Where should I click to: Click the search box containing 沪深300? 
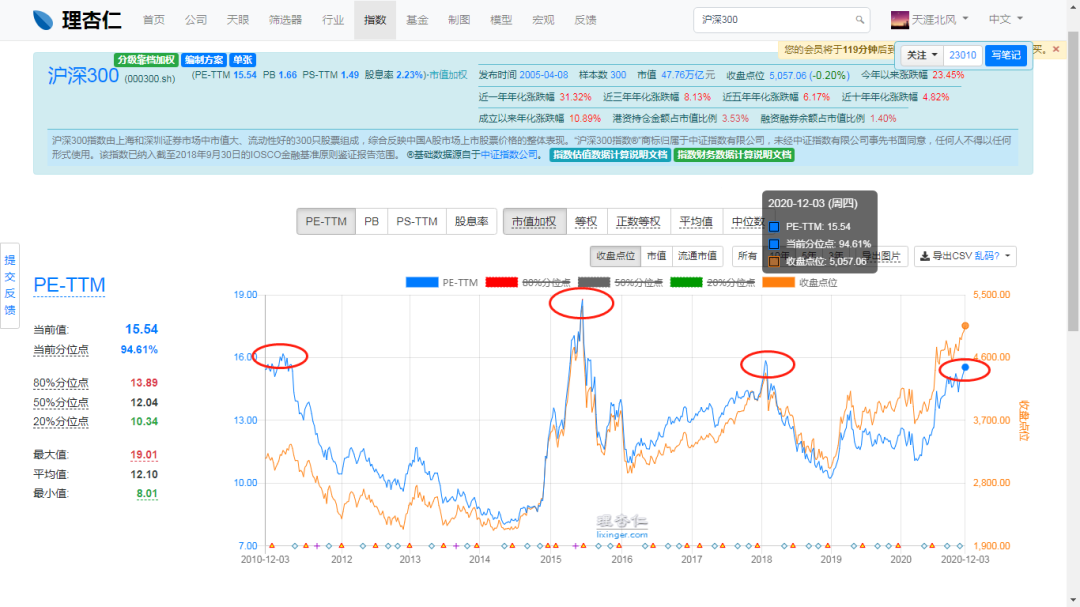click(781, 20)
